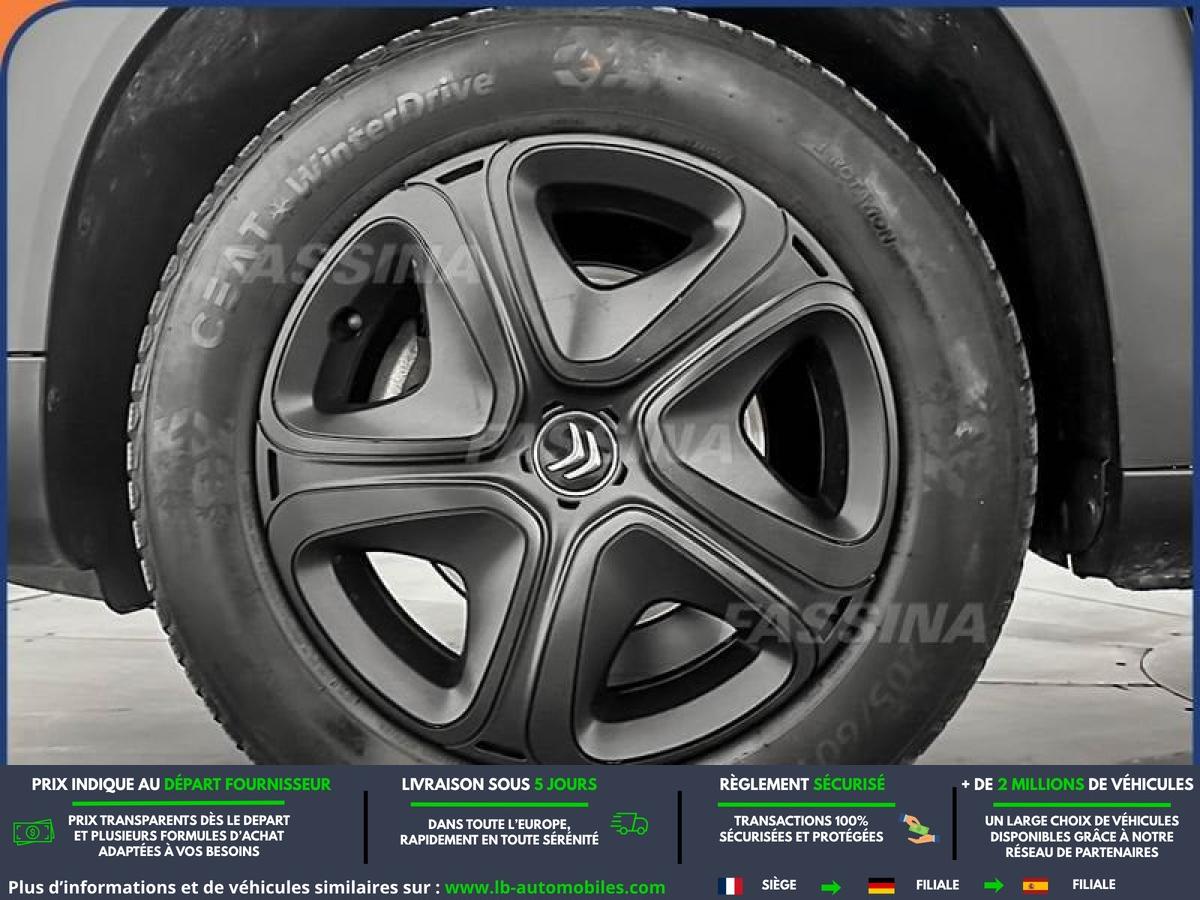
Task: Click the green arrow after Siège
Action: coord(830,886)
